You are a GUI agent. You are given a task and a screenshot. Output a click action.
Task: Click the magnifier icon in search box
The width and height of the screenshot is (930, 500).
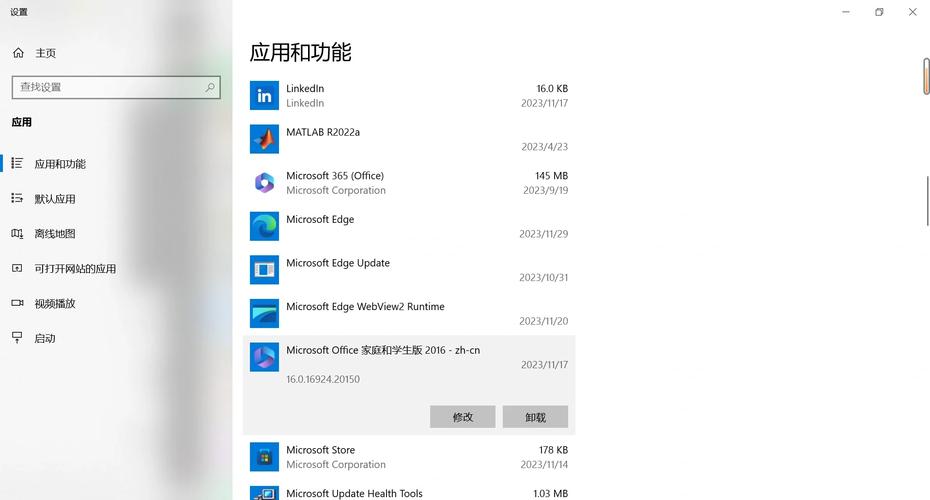[210, 87]
